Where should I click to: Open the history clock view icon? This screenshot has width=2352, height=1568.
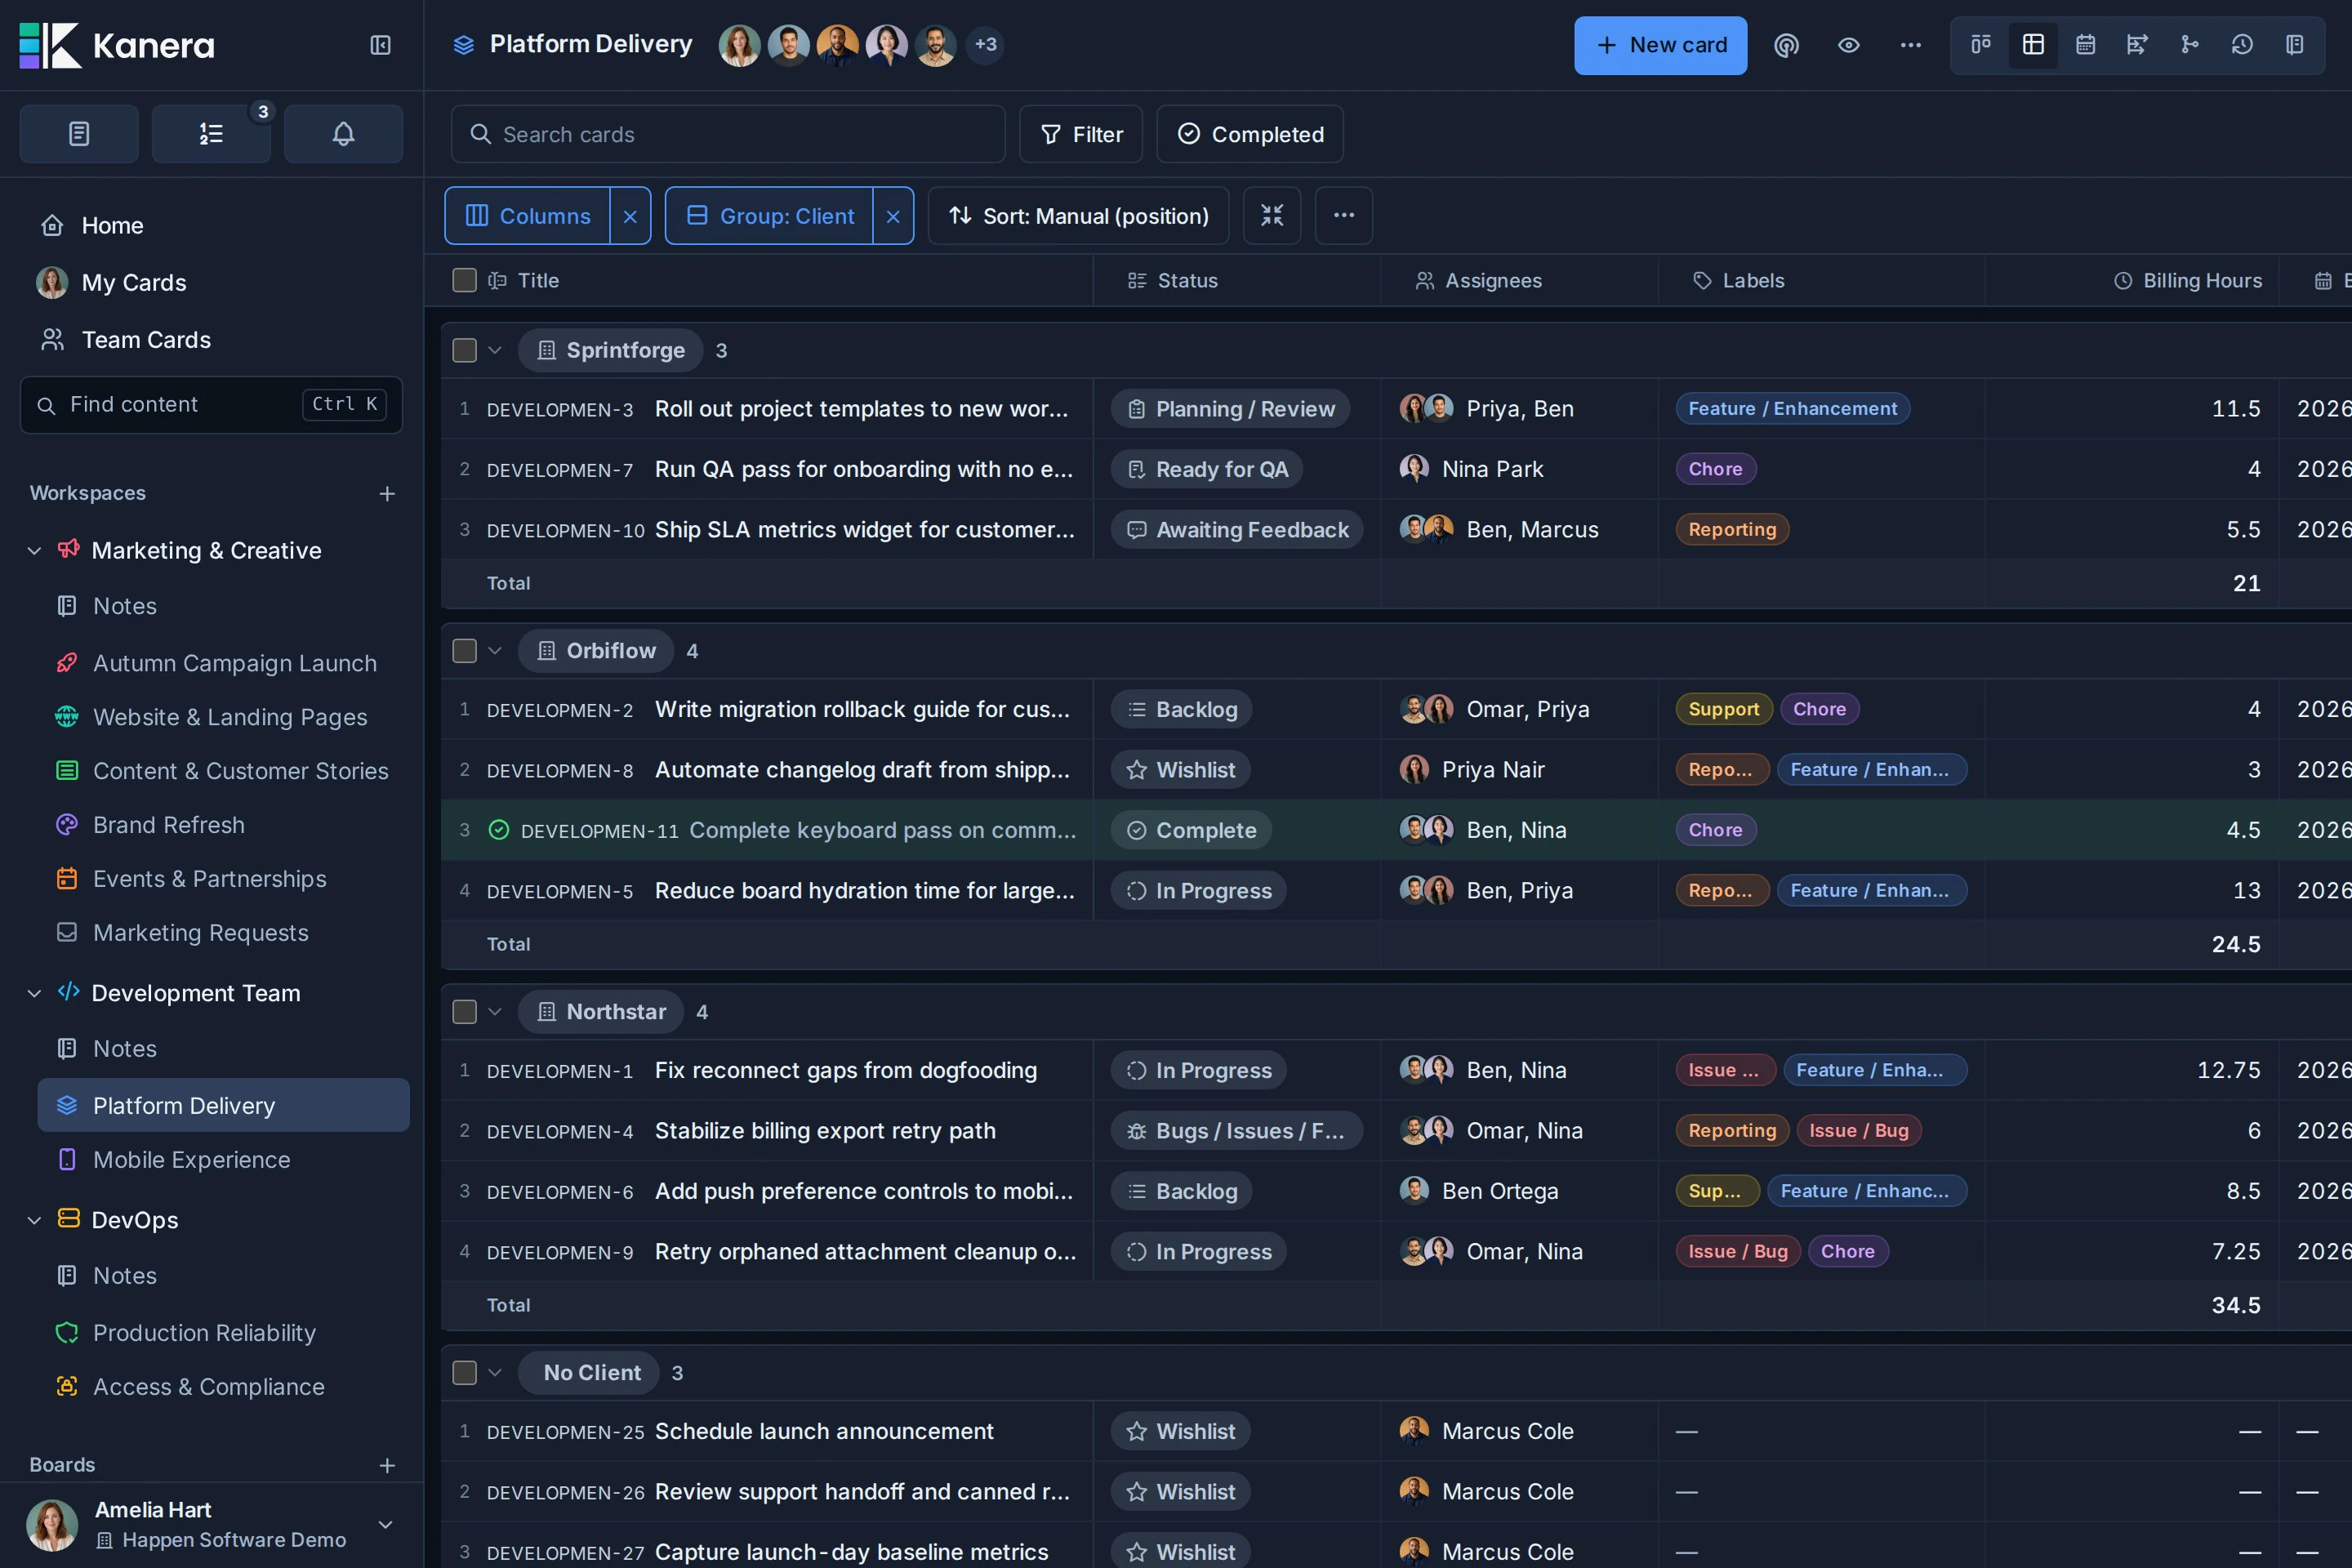pos(2242,45)
